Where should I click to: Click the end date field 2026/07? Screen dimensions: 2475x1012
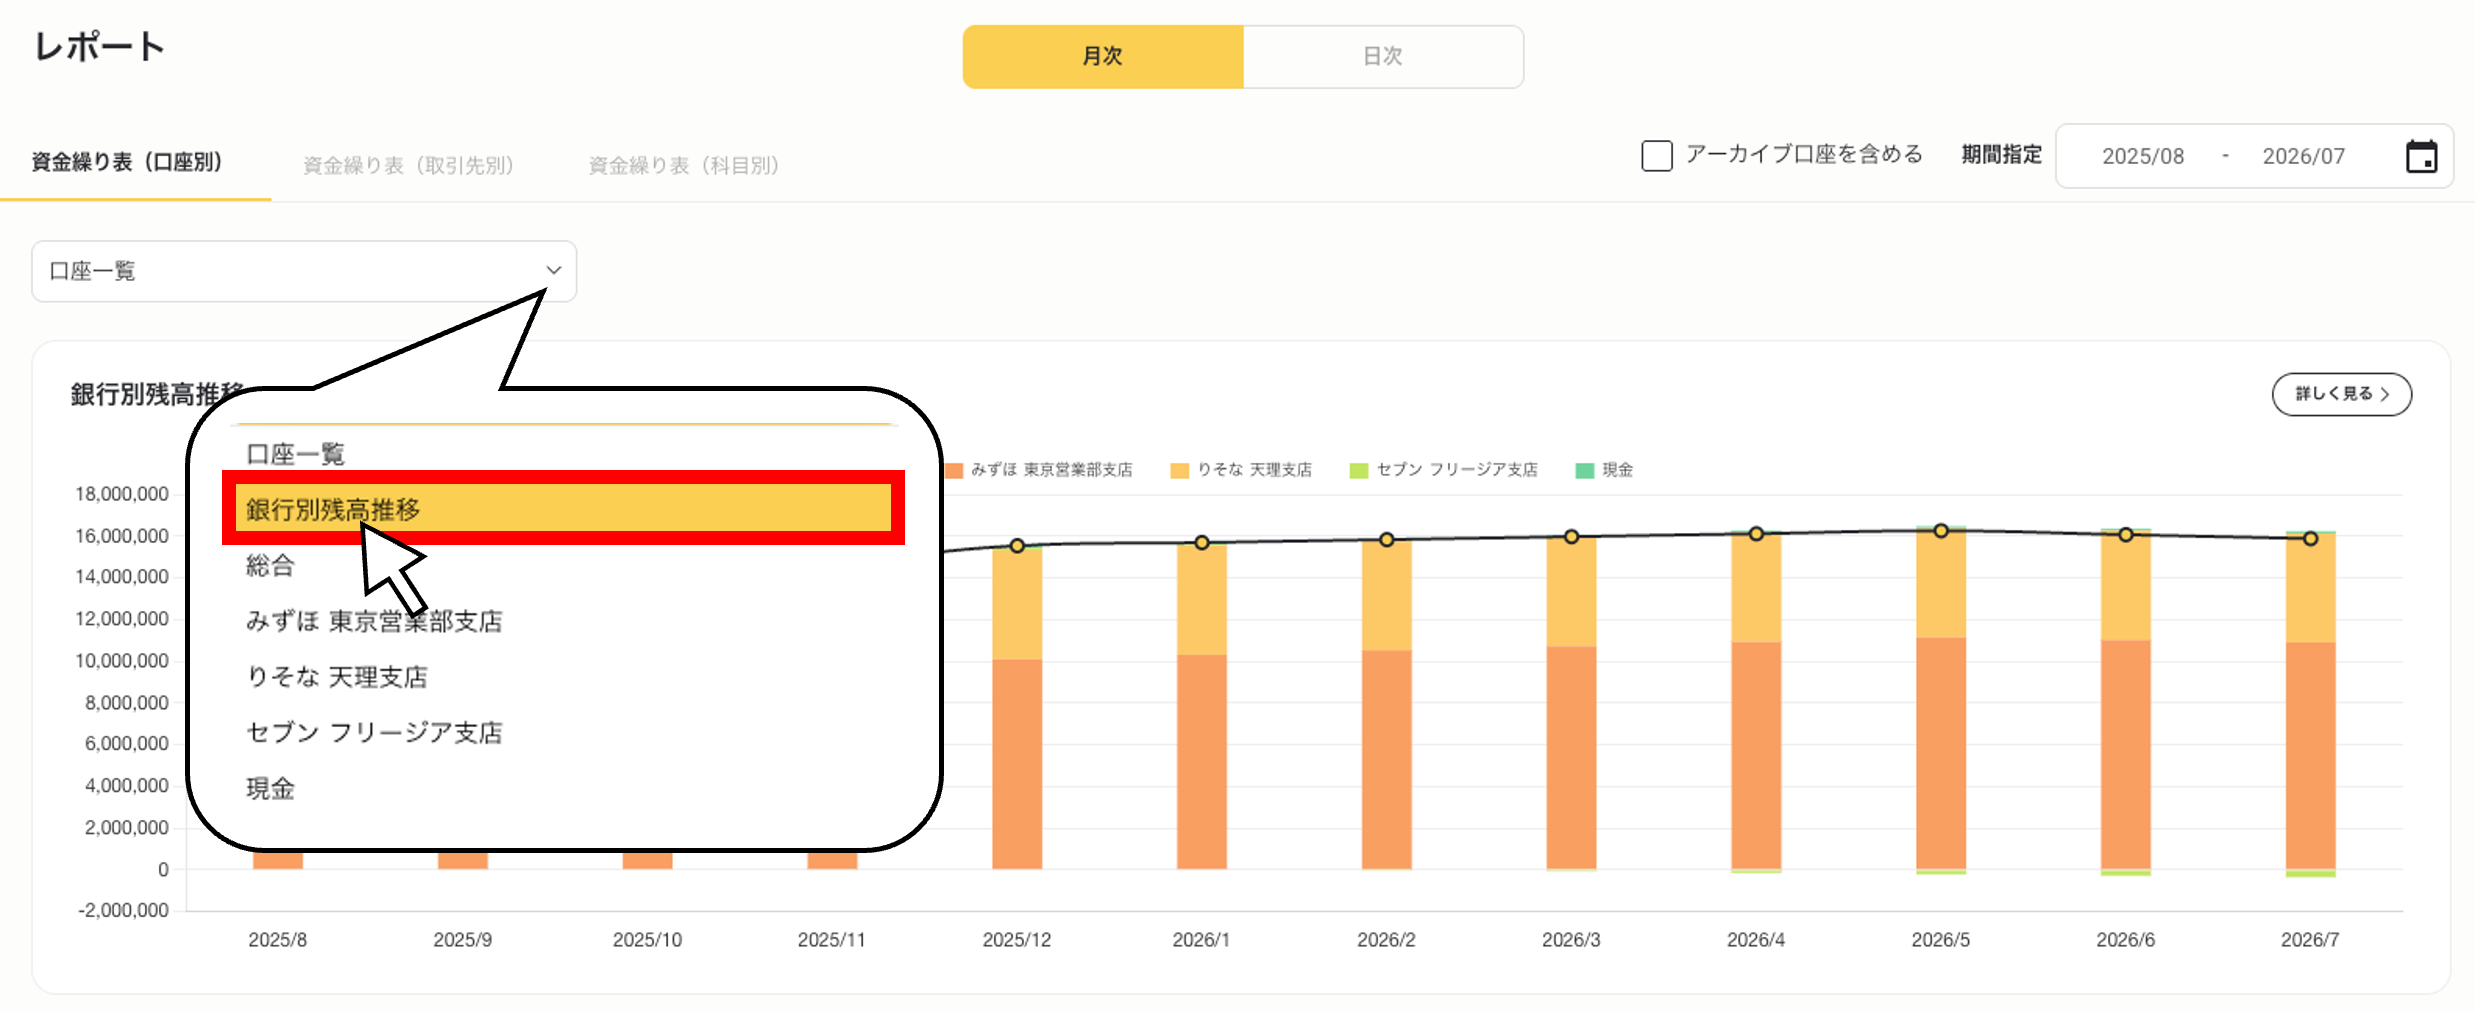[2303, 157]
